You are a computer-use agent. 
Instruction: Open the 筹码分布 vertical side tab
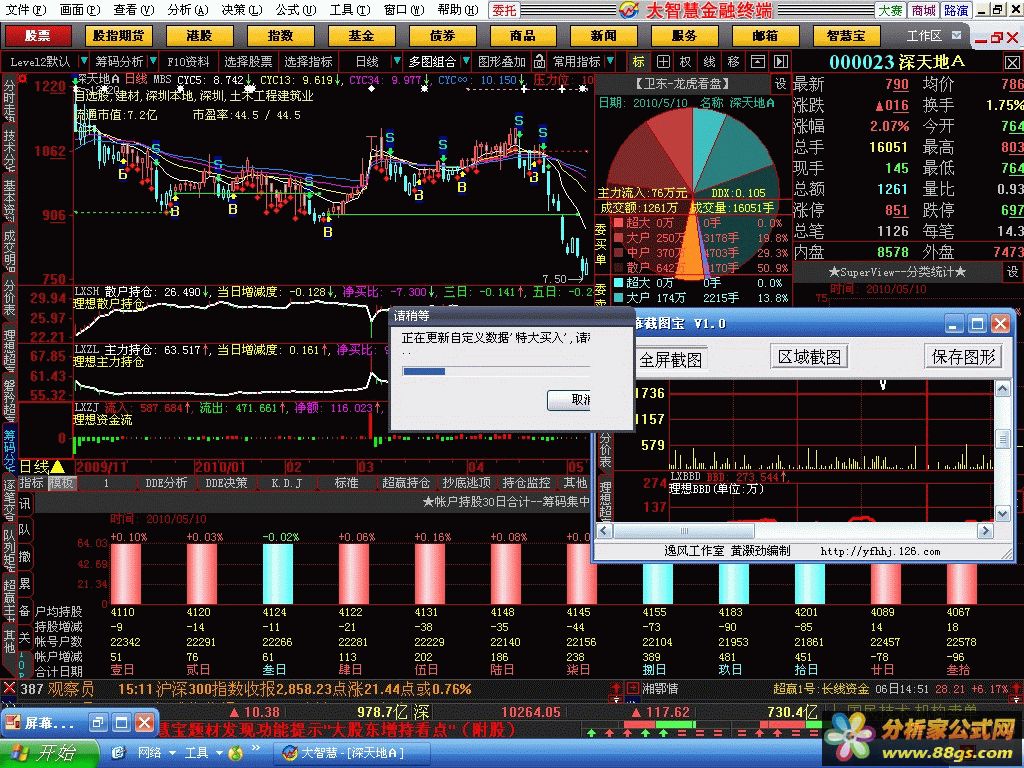click(x=9, y=450)
